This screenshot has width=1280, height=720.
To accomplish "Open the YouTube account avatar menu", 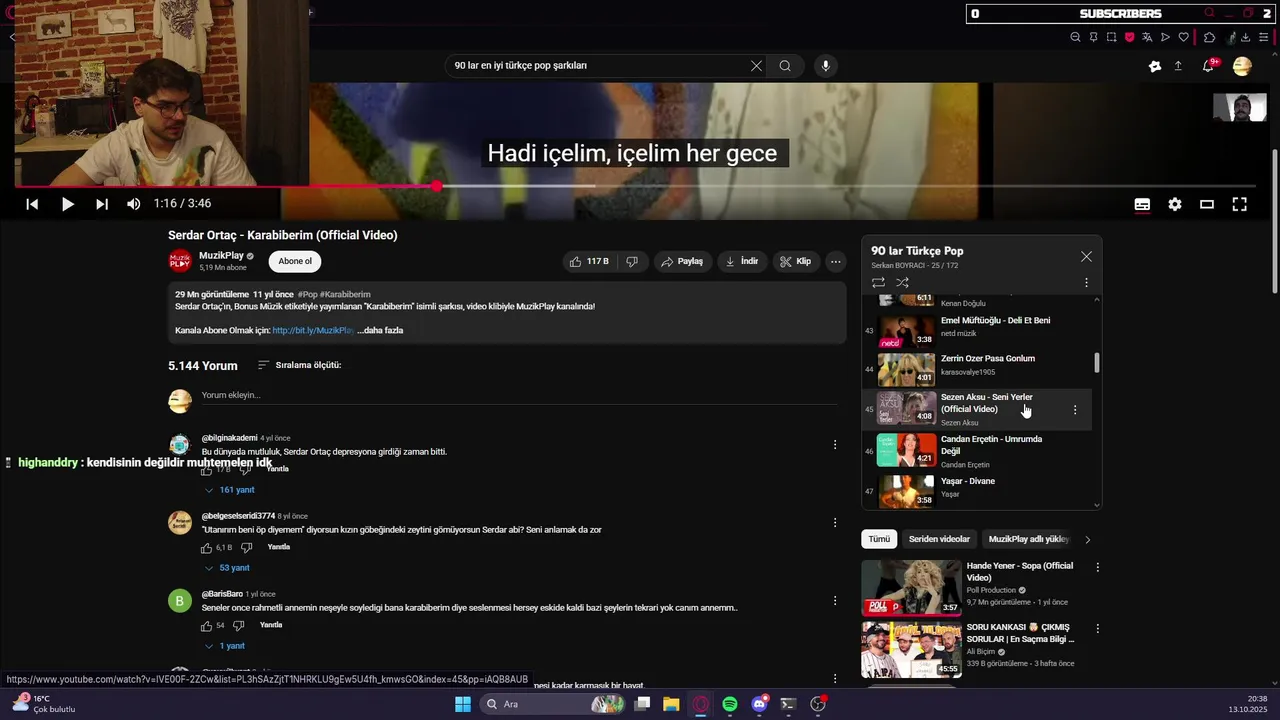I will (1242, 66).
